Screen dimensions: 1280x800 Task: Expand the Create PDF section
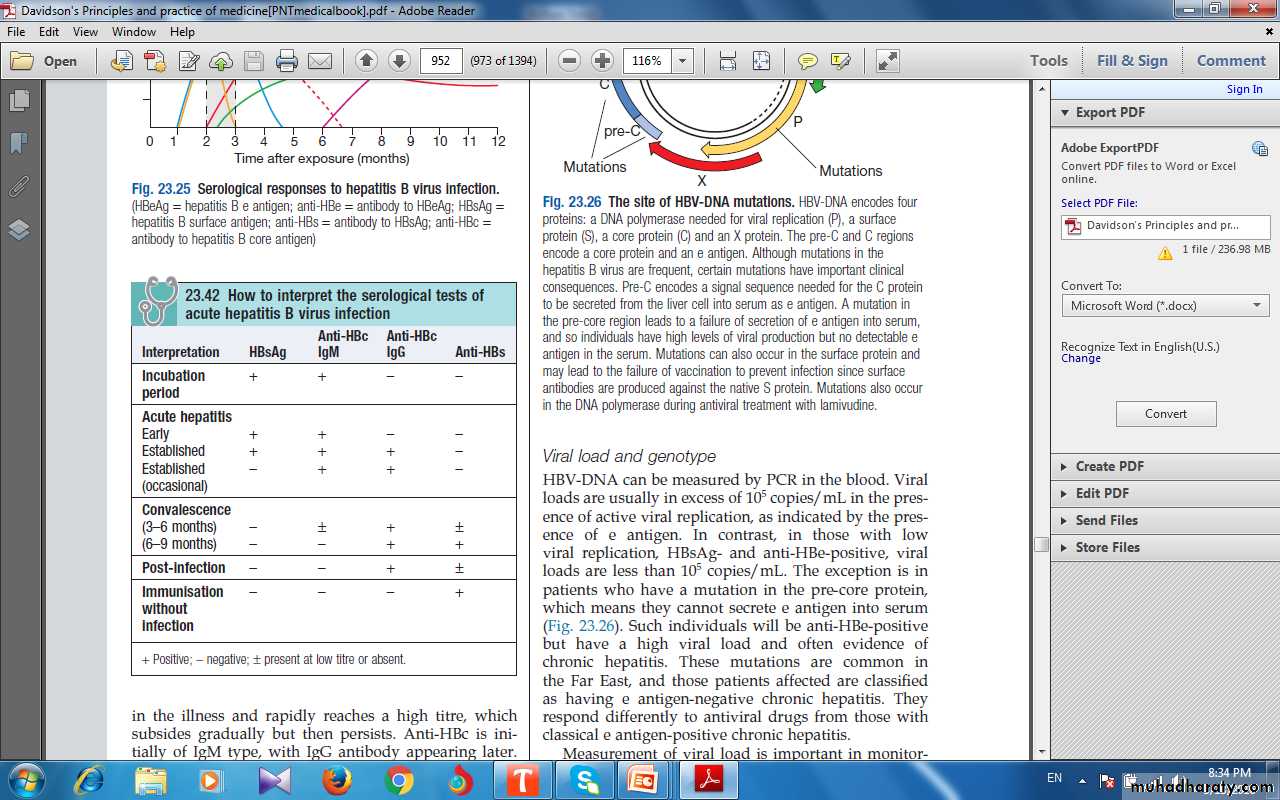[1109, 466]
